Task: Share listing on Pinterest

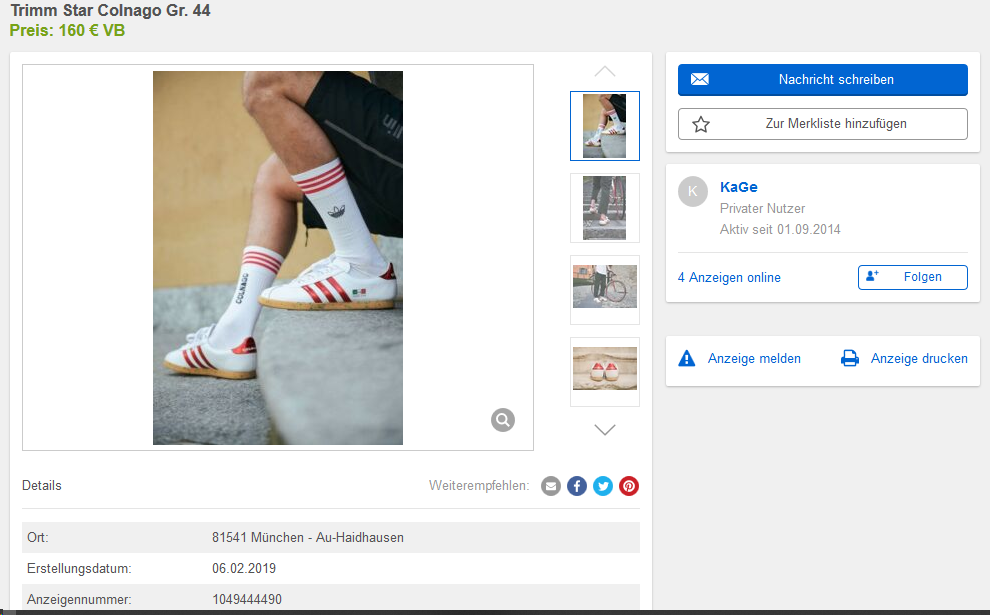Action: point(629,486)
